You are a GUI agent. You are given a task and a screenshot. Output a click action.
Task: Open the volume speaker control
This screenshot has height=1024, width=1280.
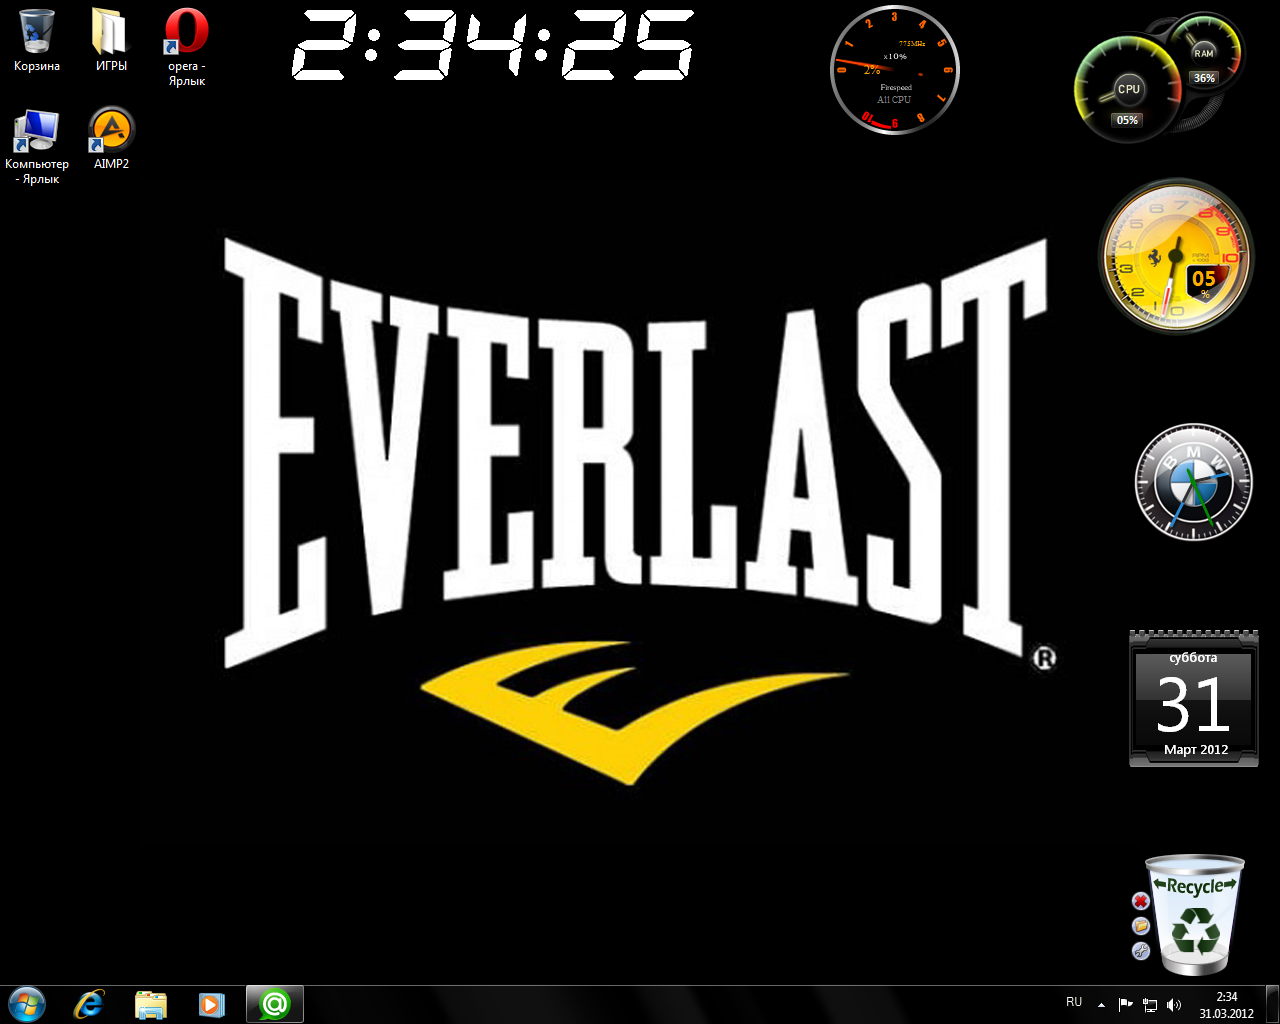(x=1174, y=1005)
